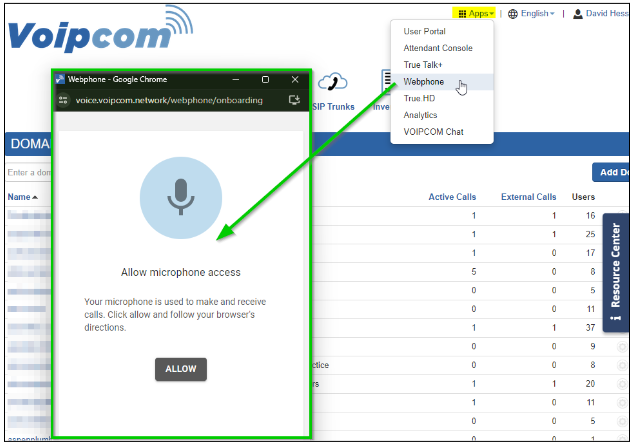Click the Users value 37
Screen dimensions: 635x445
point(590,328)
